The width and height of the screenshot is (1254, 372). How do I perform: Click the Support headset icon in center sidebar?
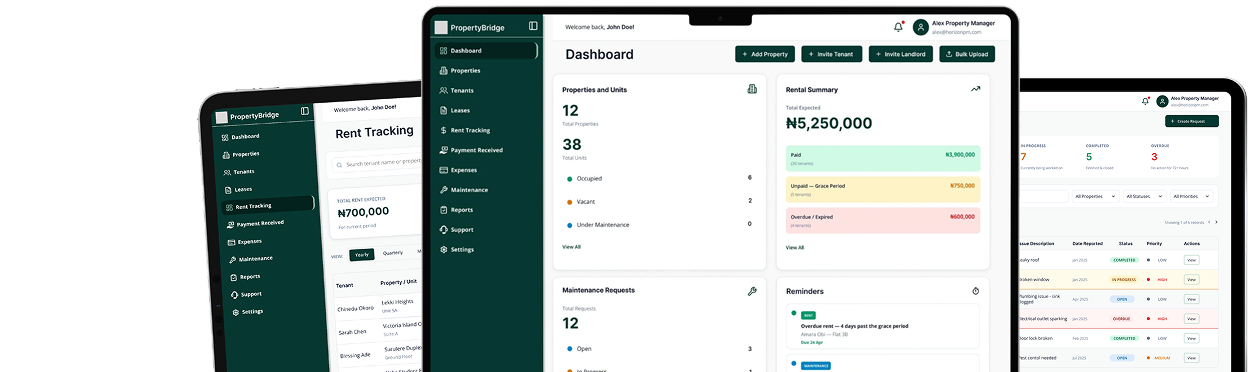(443, 229)
